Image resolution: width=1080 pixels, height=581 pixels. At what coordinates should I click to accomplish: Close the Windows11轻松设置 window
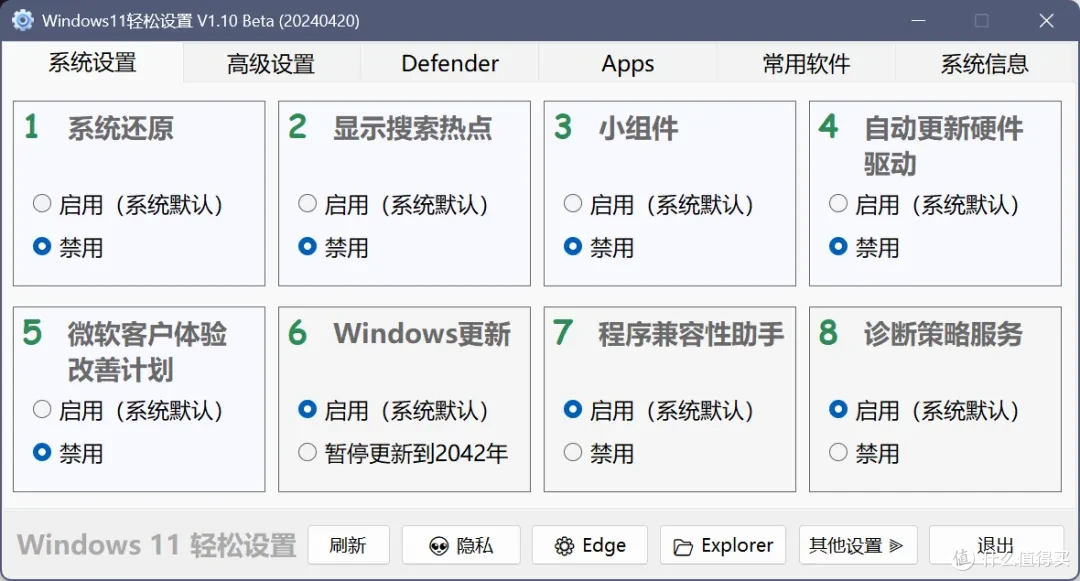click(1046, 21)
